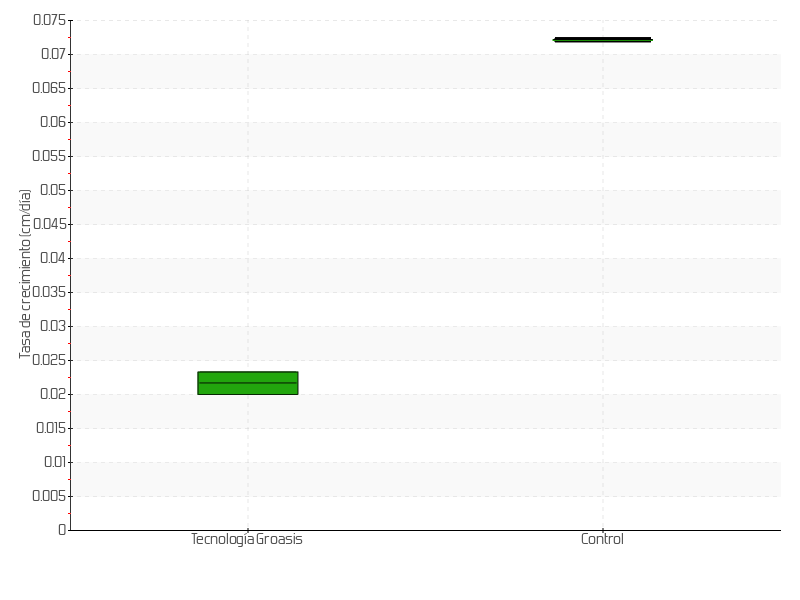Click the 0.05 y-axis tick label
Screen dimensions: 800x600
pyautogui.click(x=52, y=190)
